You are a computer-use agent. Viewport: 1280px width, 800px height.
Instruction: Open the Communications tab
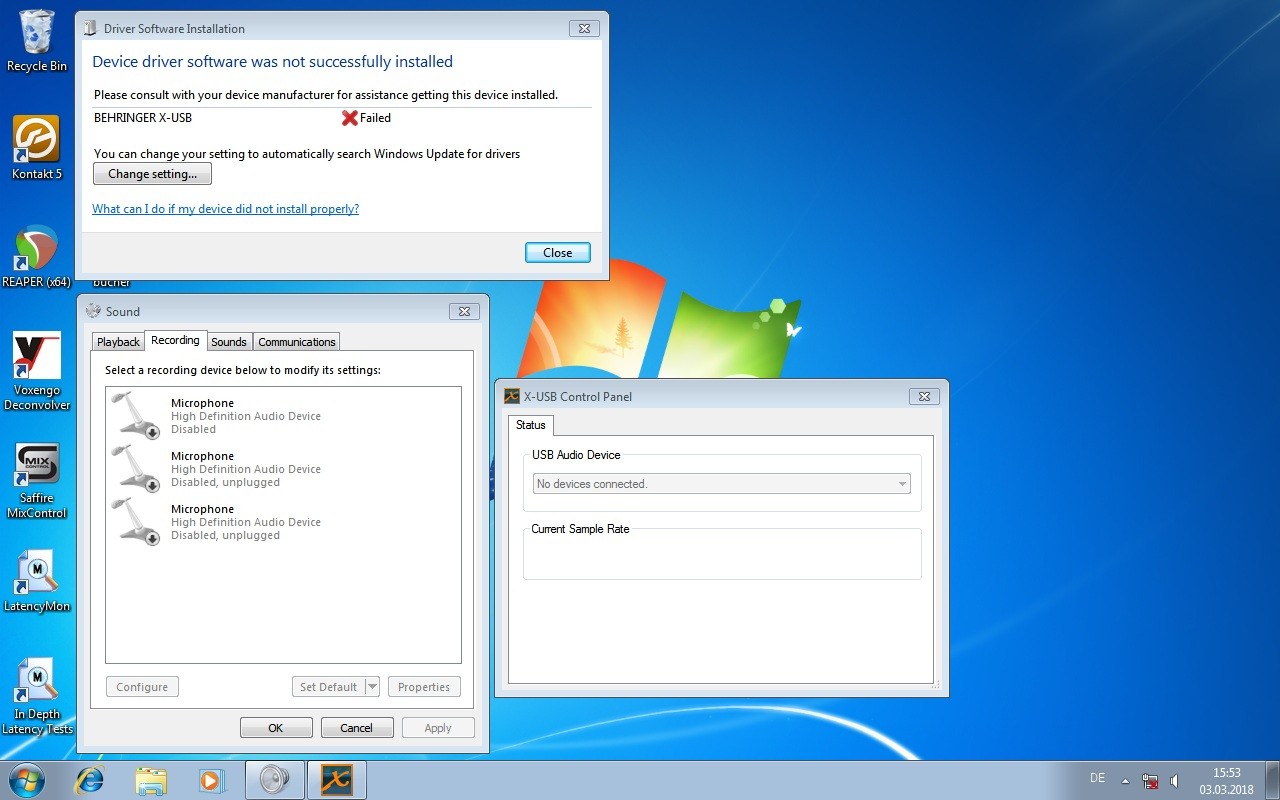[x=296, y=342]
